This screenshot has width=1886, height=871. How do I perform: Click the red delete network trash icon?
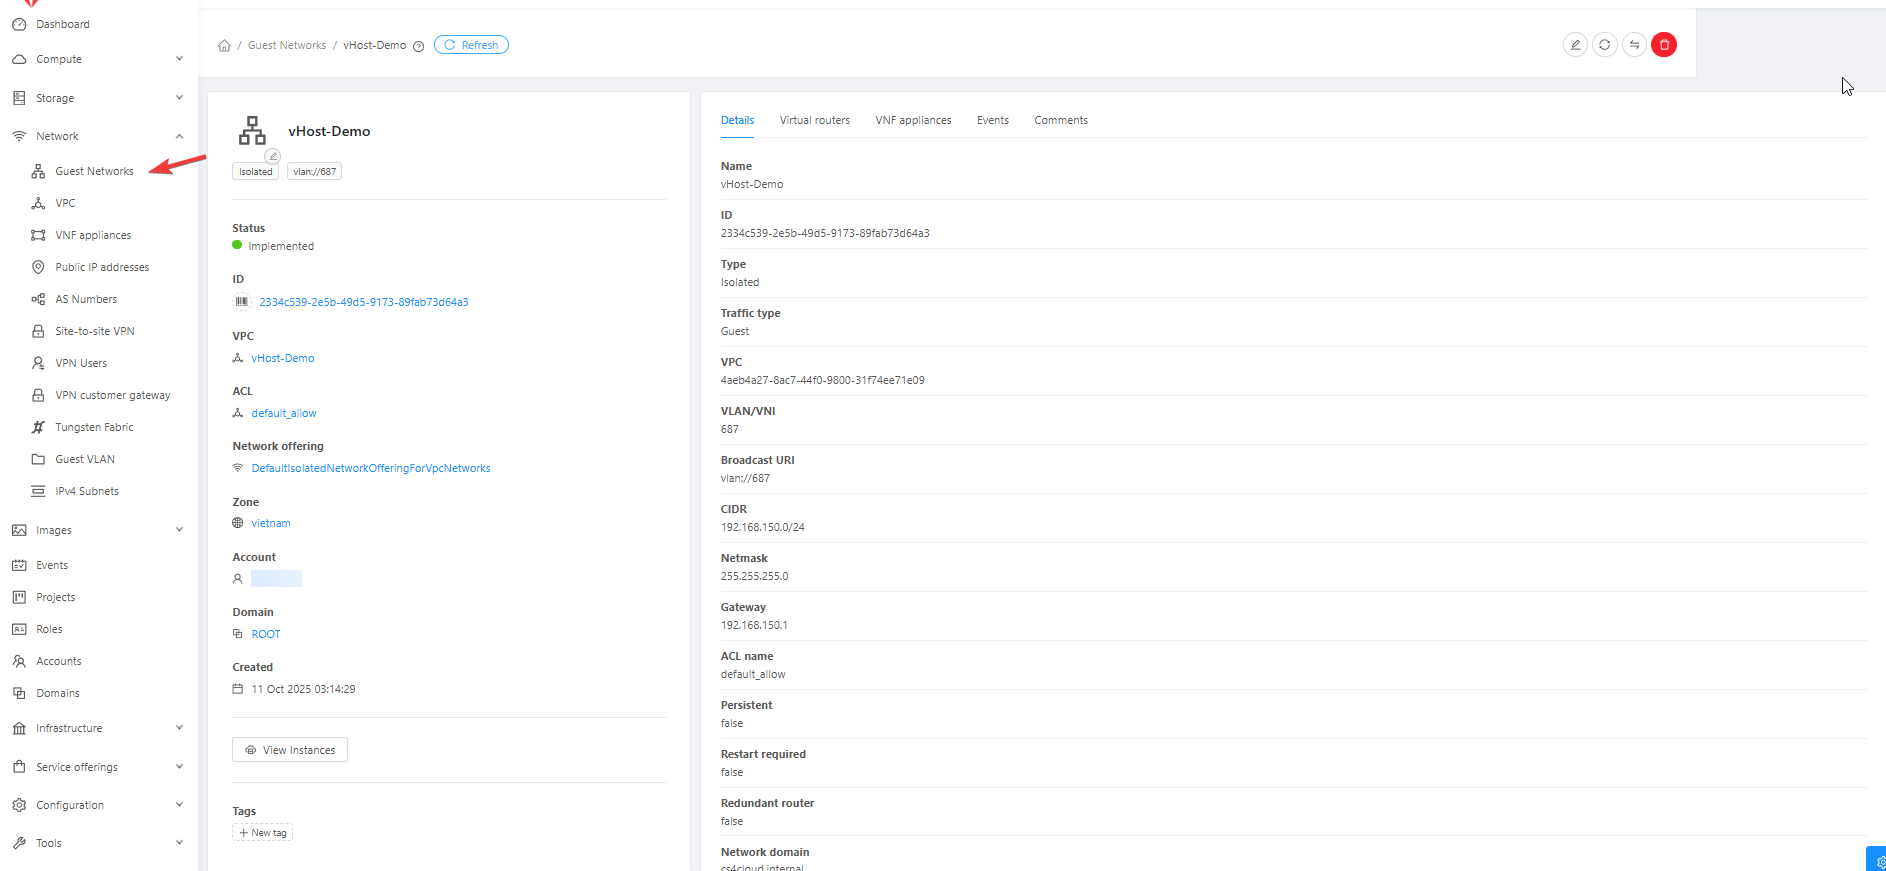coord(1664,45)
